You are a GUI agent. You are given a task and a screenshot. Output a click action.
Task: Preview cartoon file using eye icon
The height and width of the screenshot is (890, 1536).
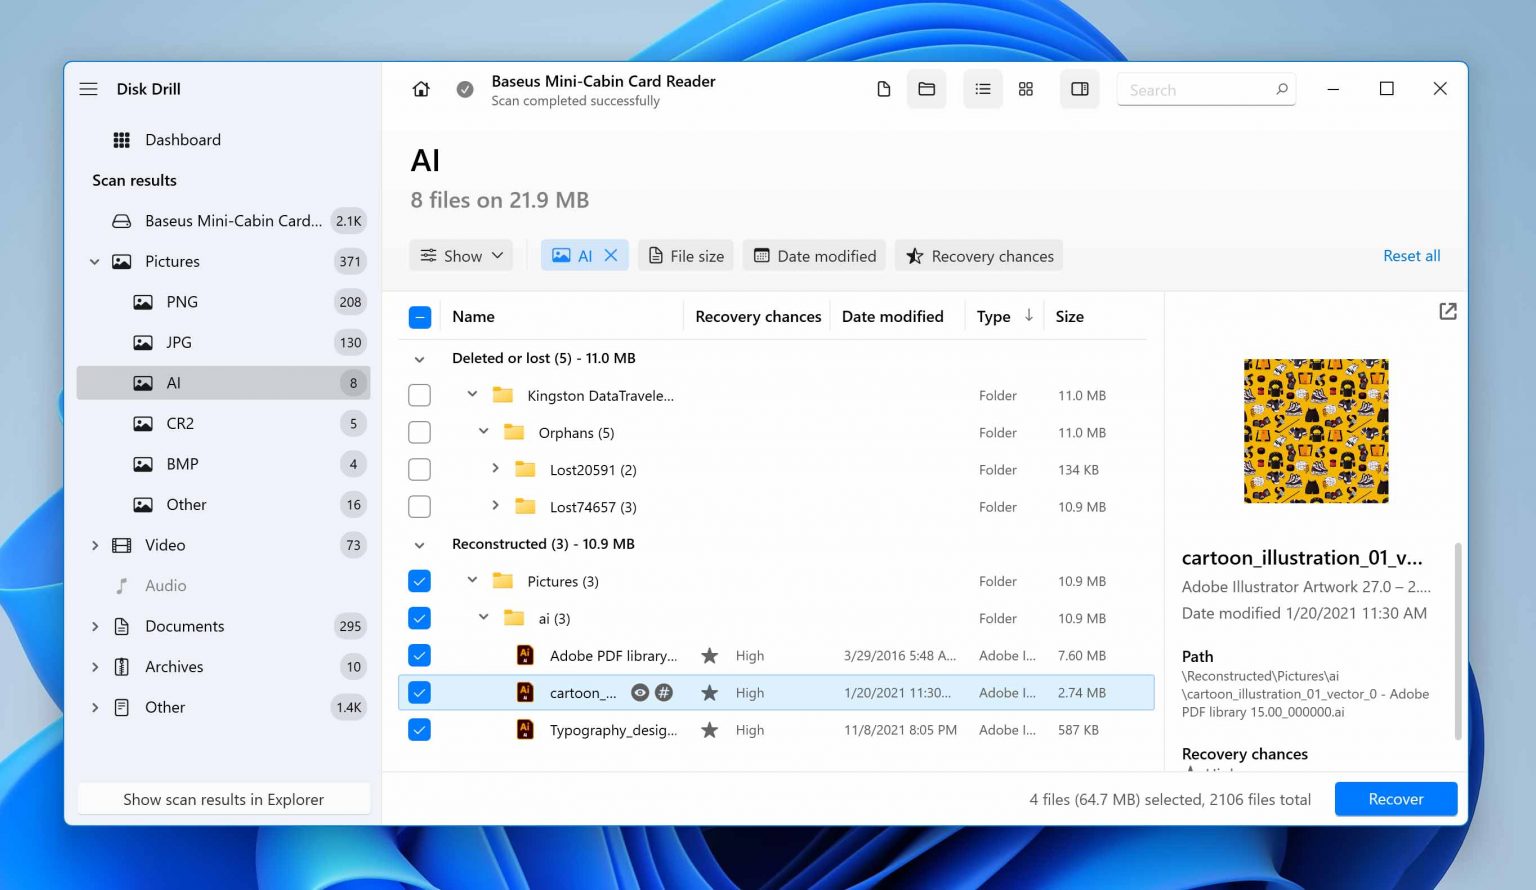(x=640, y=692)
